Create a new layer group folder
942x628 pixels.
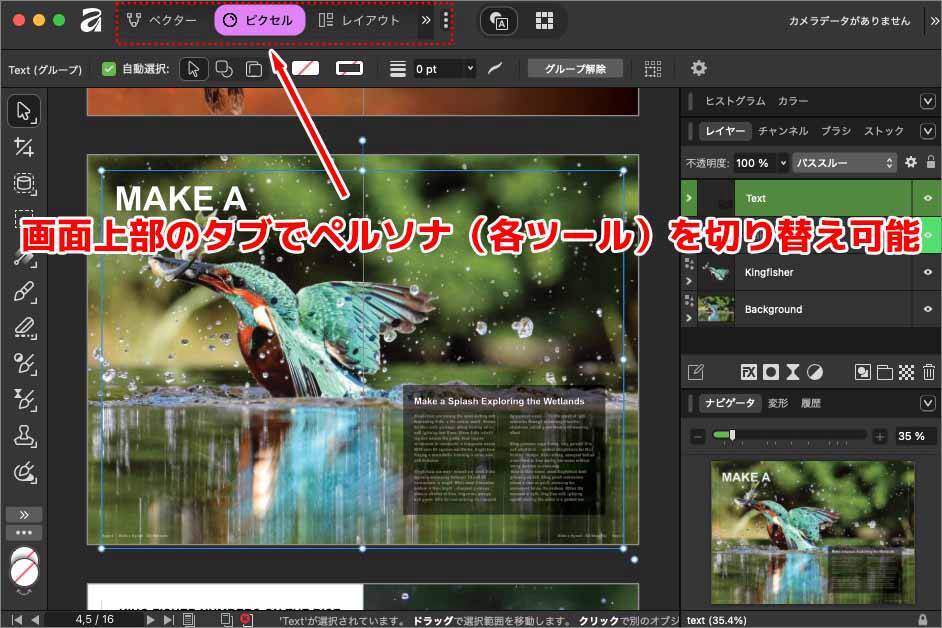coord(884,372)
